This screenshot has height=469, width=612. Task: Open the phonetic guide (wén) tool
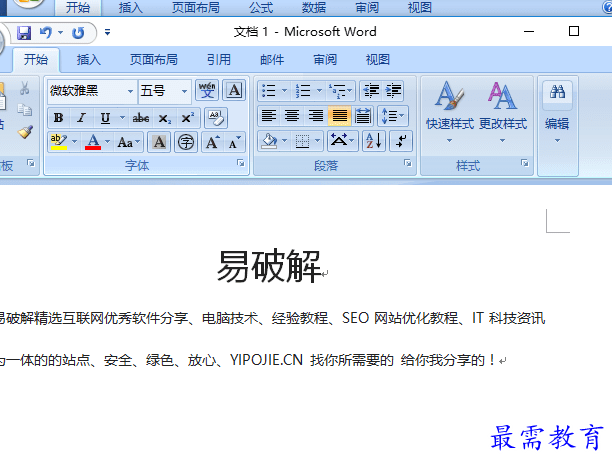(x=207, y=91)
